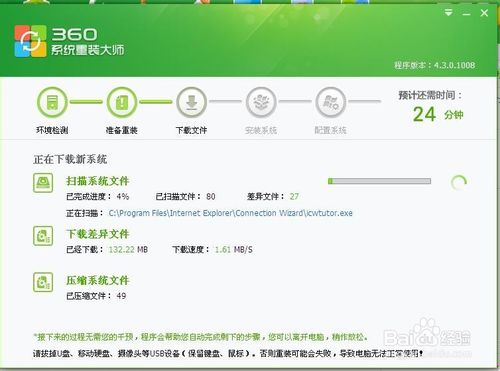Click the 扫描系统文件 disk icon

pos(43,183)
